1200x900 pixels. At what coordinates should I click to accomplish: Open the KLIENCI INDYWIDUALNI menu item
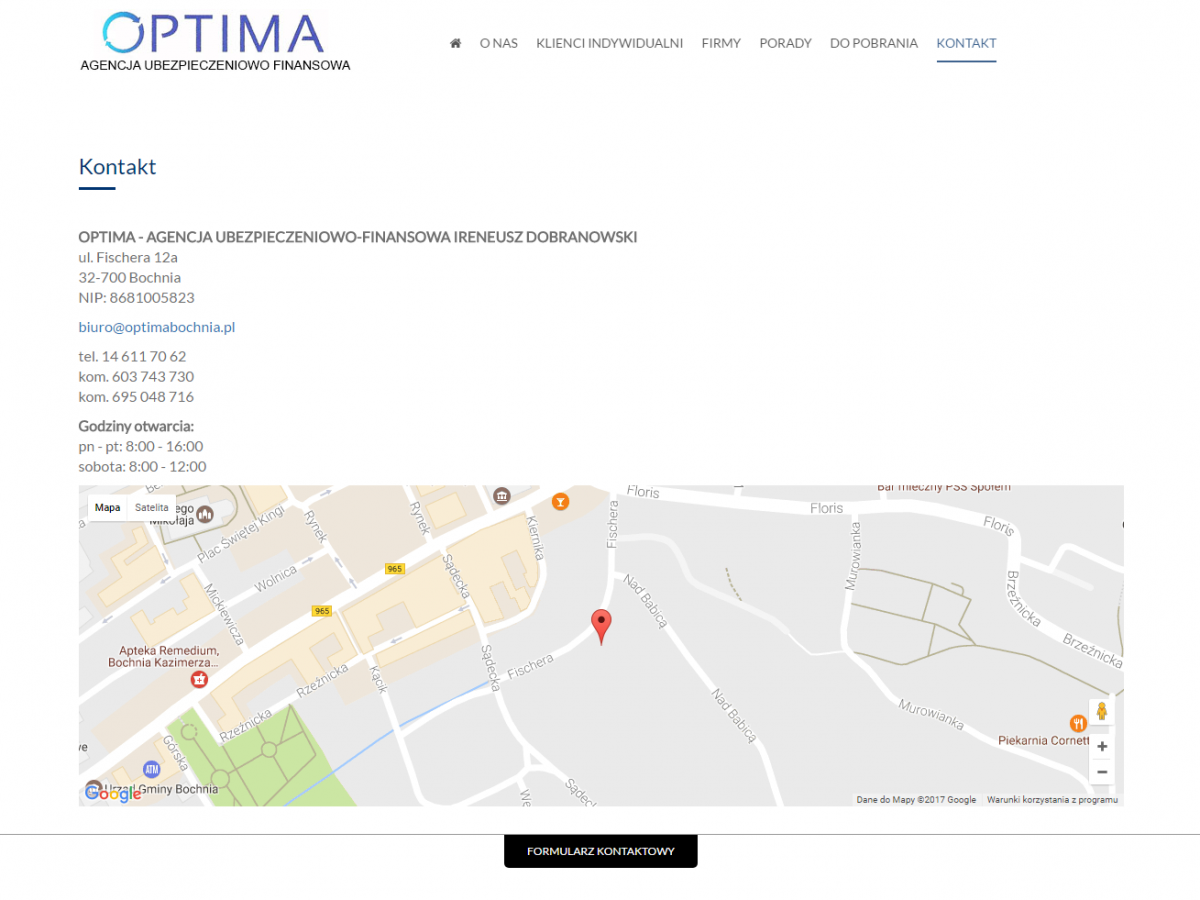coord(610,43)
